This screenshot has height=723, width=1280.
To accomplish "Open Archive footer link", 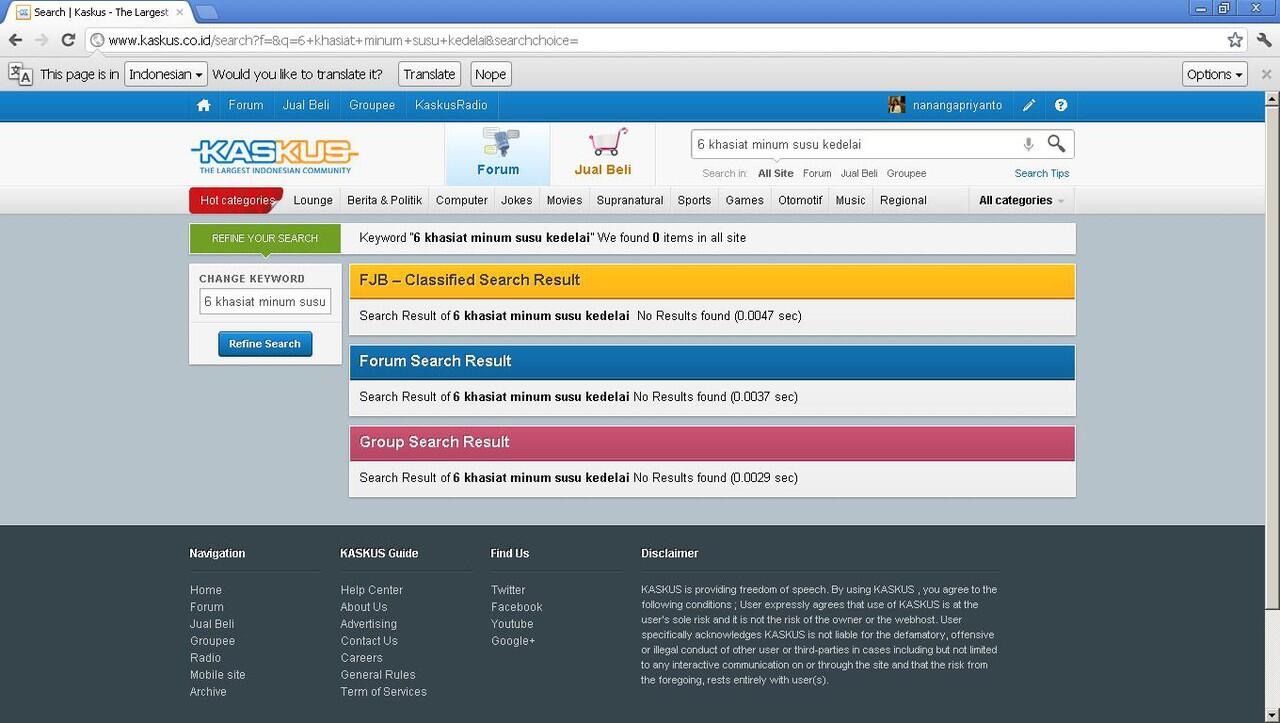I will pos(208,692).
